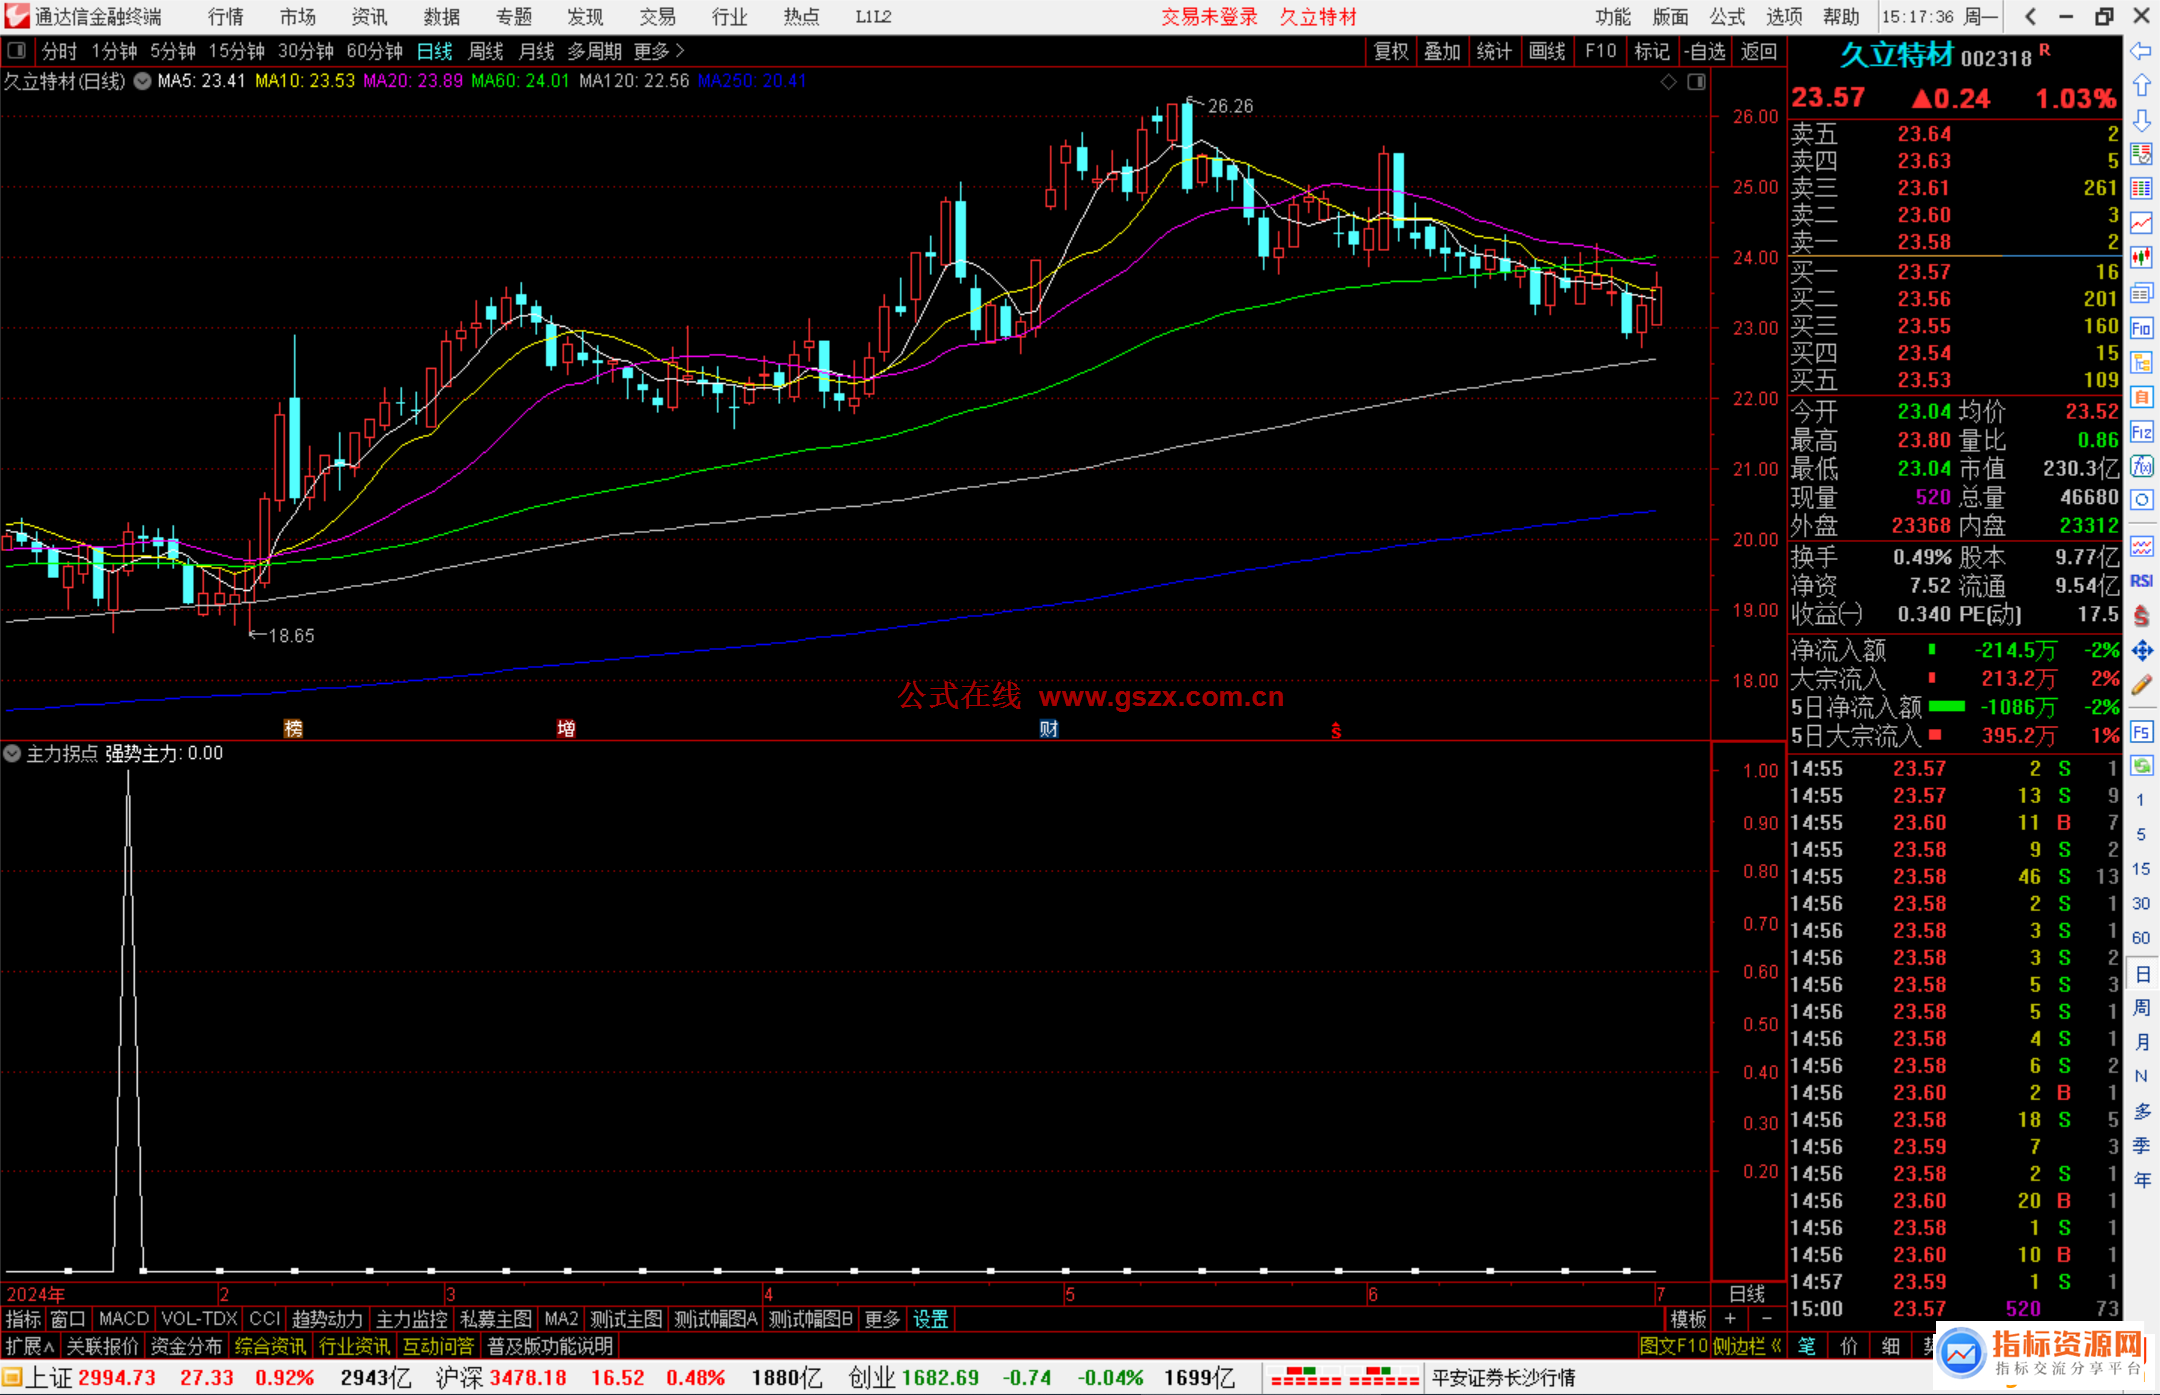The height and width of the screenshot is (1395, 2160).
Task: Click the 返回 return button
Action: pyautogui.click(x=1758, y=51)
